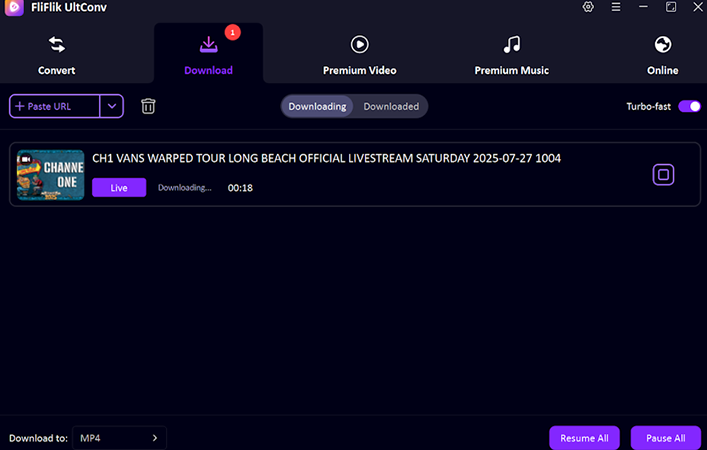Screen dimensions: 707x450
Task: Maximize the FliFlik UltConv window
Action: (x=671, y=7)
